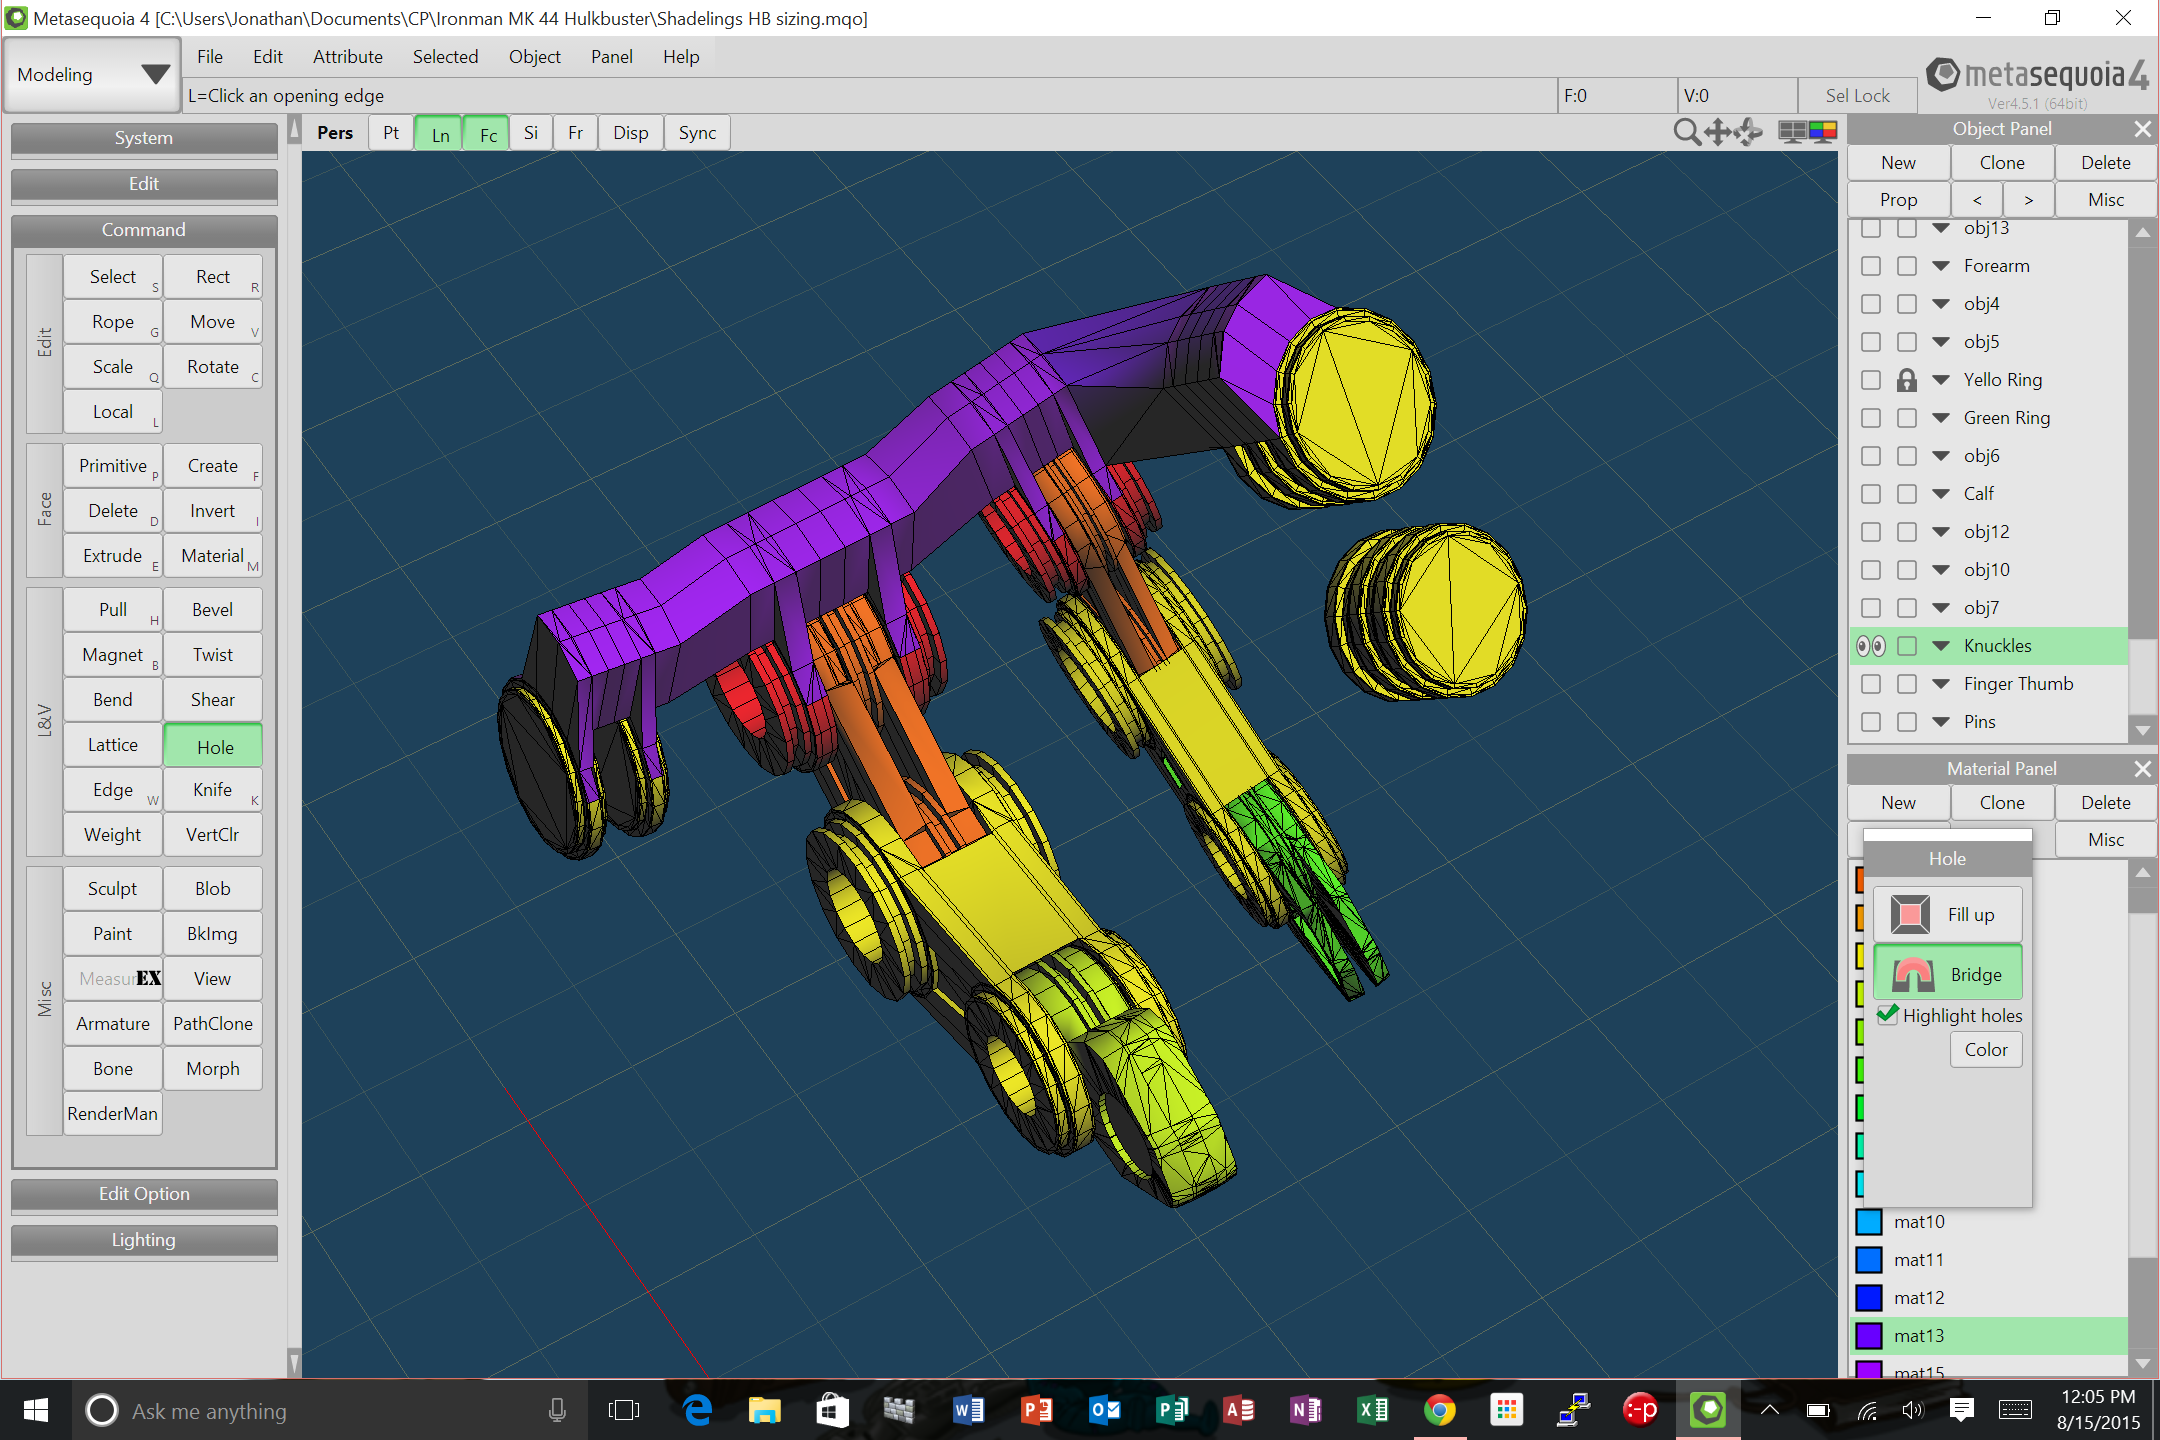Click the Cortana microphone icon

pos(557,1410)
